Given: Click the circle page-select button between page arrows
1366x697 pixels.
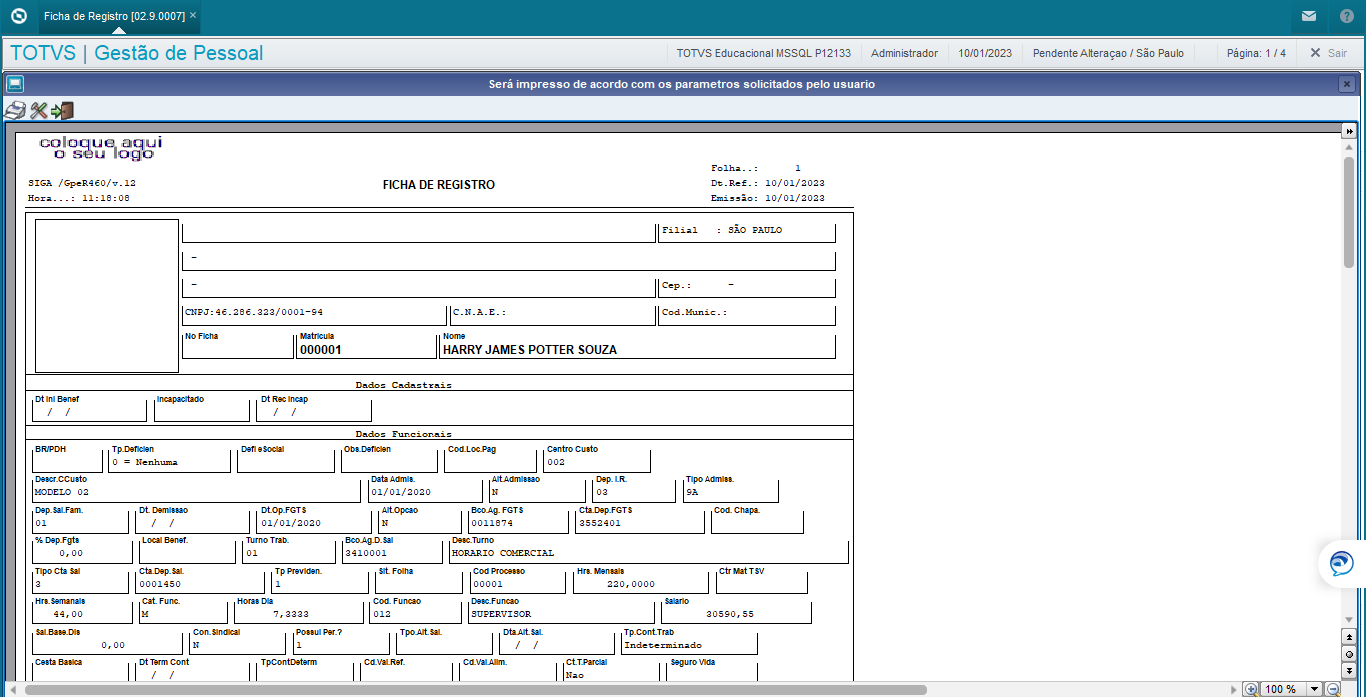Looking at the screenshot, I should click(x=1349, y=653).
